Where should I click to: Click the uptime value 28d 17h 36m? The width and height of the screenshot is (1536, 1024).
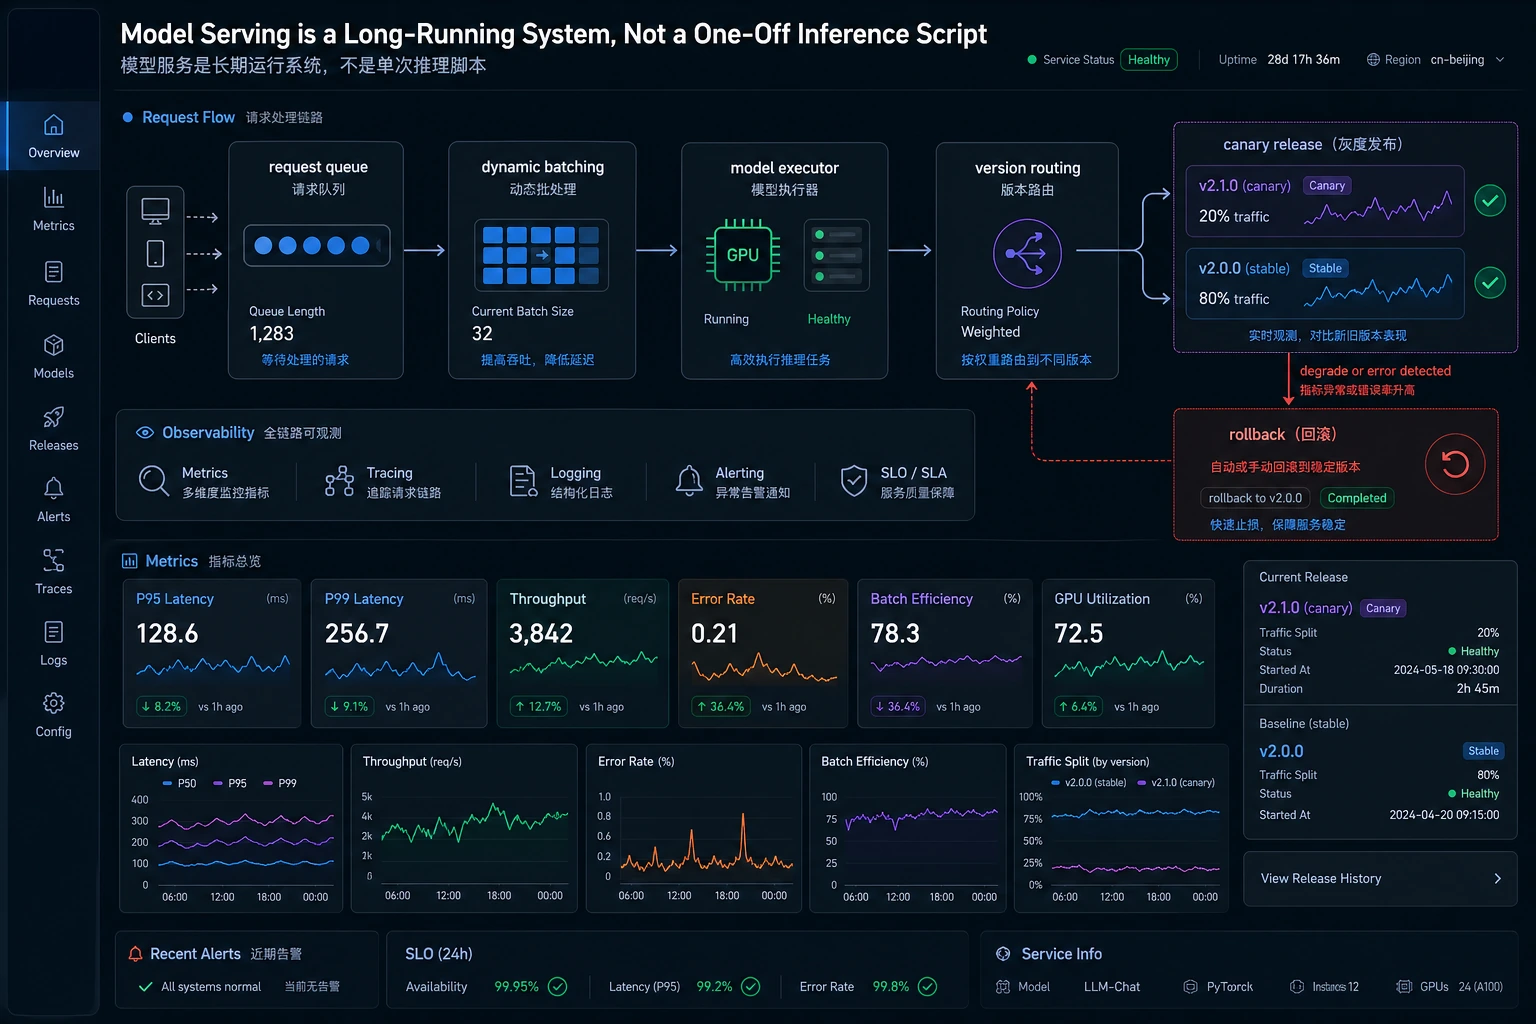1304,60
